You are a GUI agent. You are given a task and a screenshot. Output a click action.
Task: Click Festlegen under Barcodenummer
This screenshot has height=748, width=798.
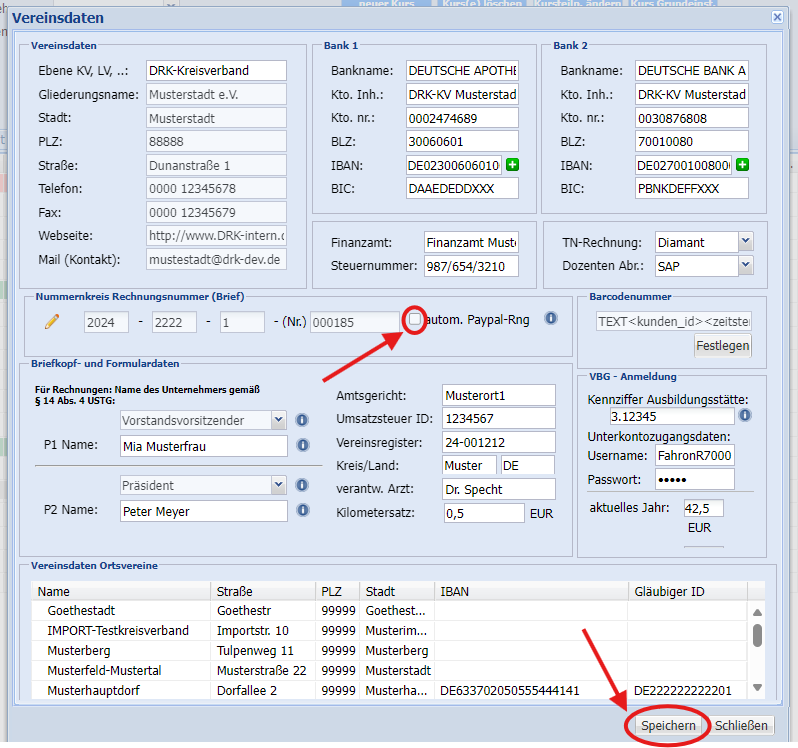pyautogui.click(x=722, y=346)
